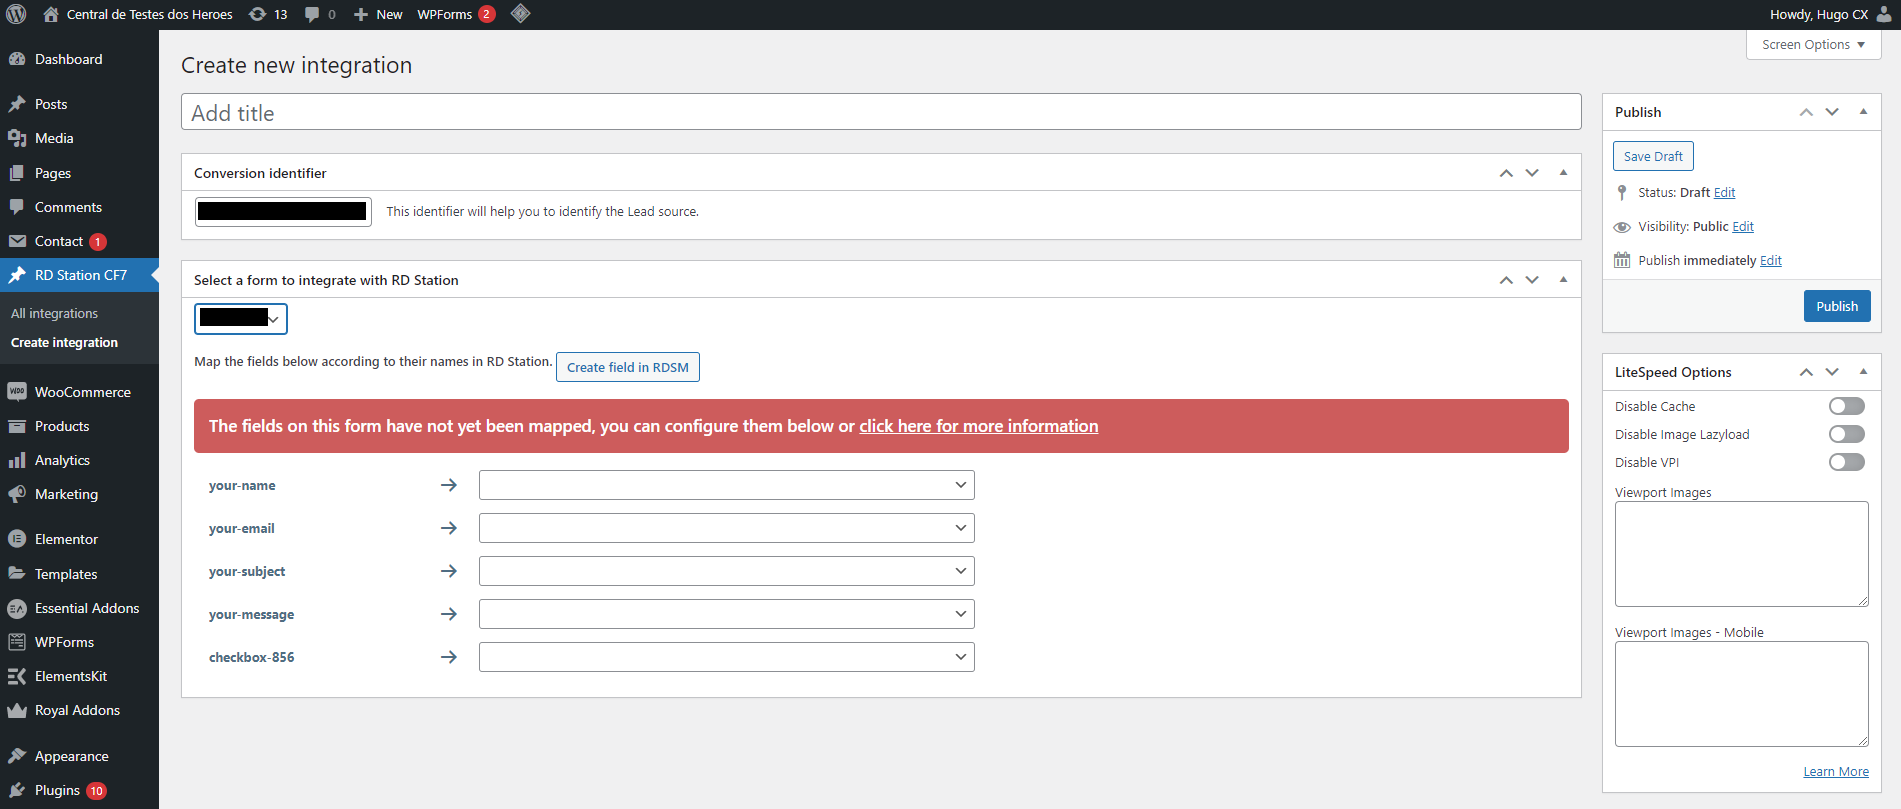This screenshot has width=1901, height=809.
Task: Open the user avatar icon beside Howdy
Action: [x=1883, y=14]
